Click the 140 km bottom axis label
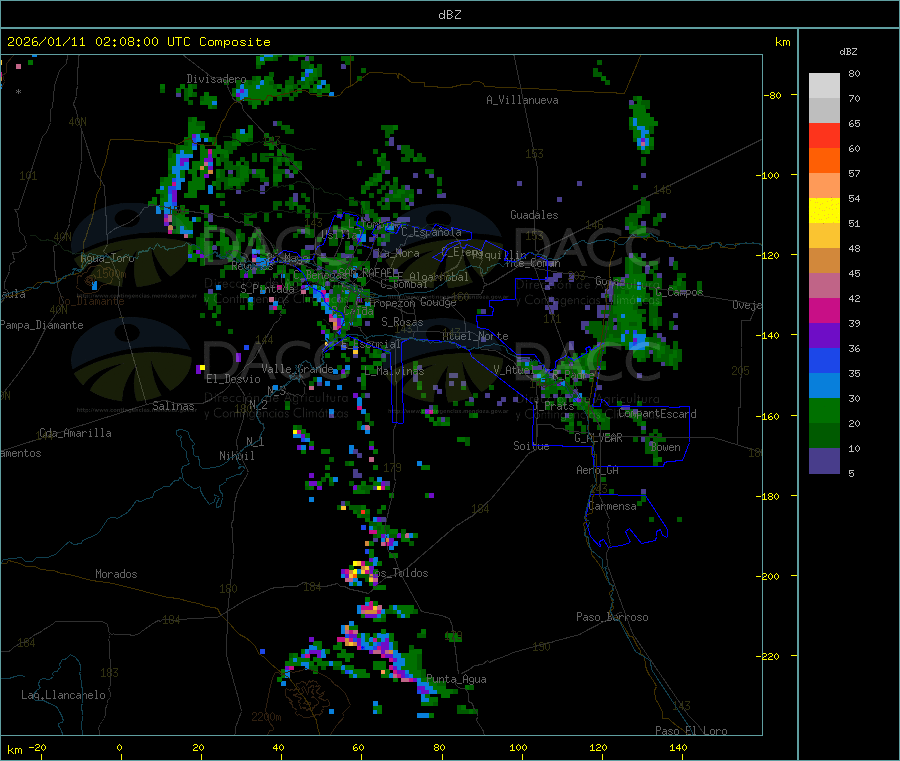 tap(678, 747)
